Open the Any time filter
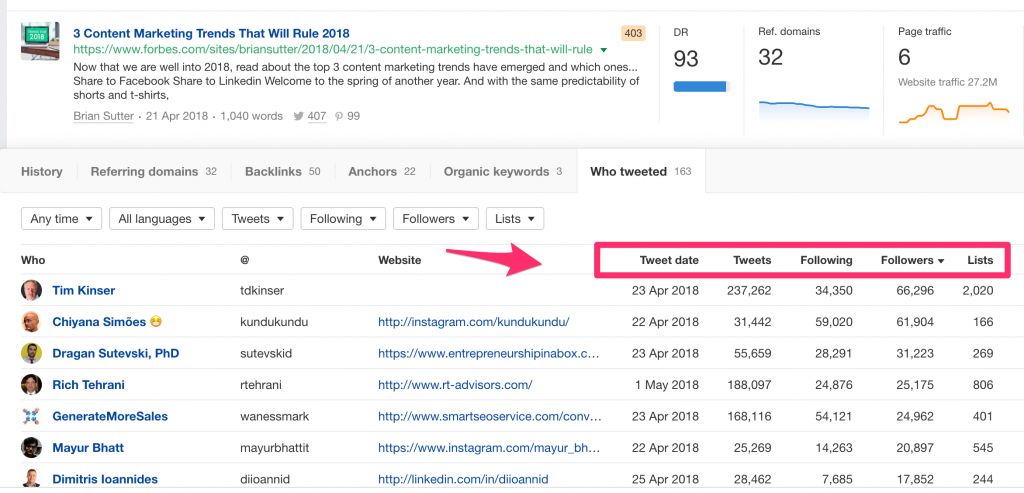Viewport: 1024px width, 493px height. 61,219
